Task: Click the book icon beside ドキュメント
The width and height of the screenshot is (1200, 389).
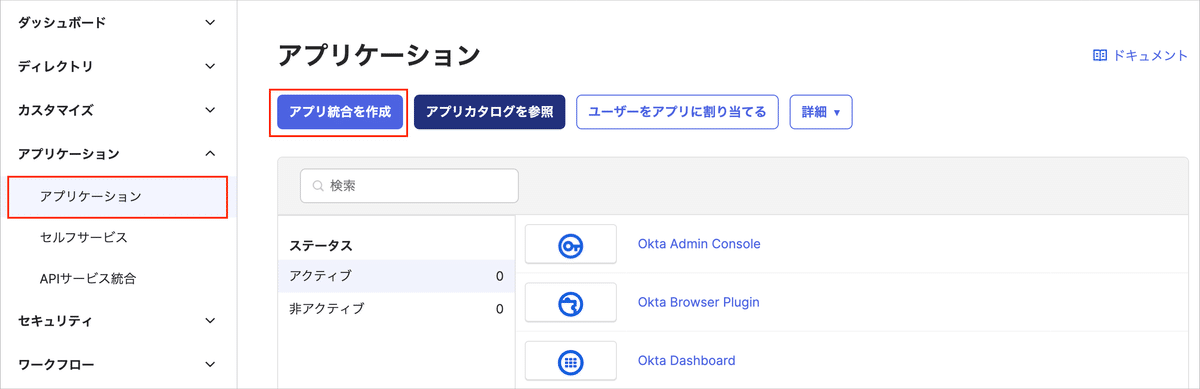Action: pos(1100,56)
